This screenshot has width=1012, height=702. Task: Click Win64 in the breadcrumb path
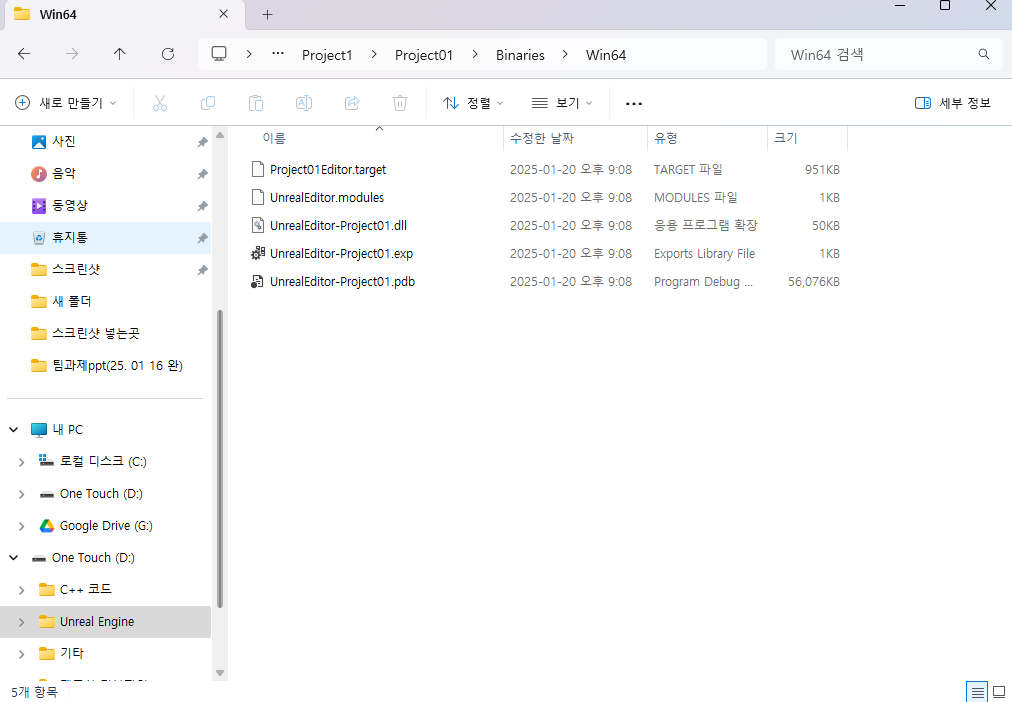coord(606,55)
